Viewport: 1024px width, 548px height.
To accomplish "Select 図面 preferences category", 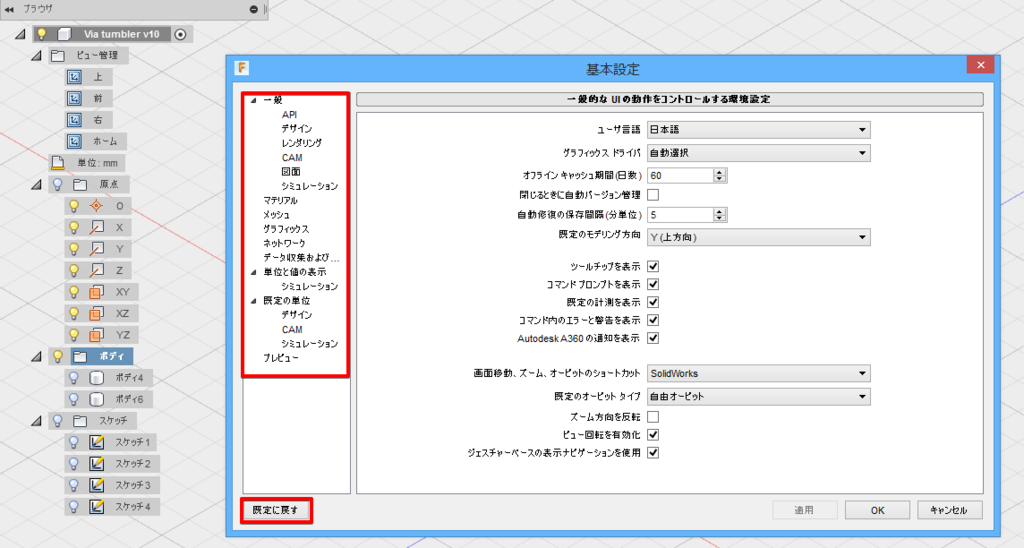I will pos(291,172).
